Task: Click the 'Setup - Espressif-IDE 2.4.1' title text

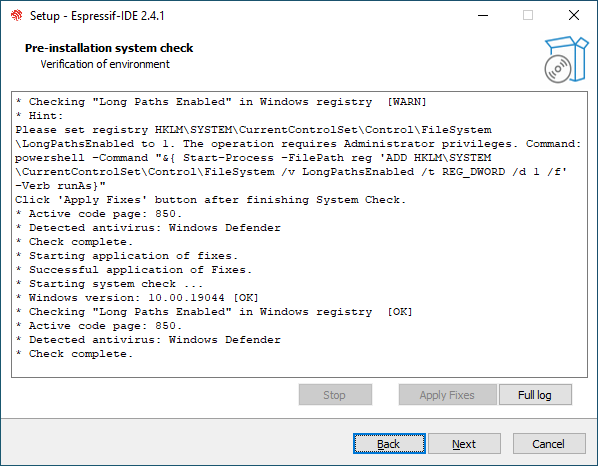Action: [97, 16]
